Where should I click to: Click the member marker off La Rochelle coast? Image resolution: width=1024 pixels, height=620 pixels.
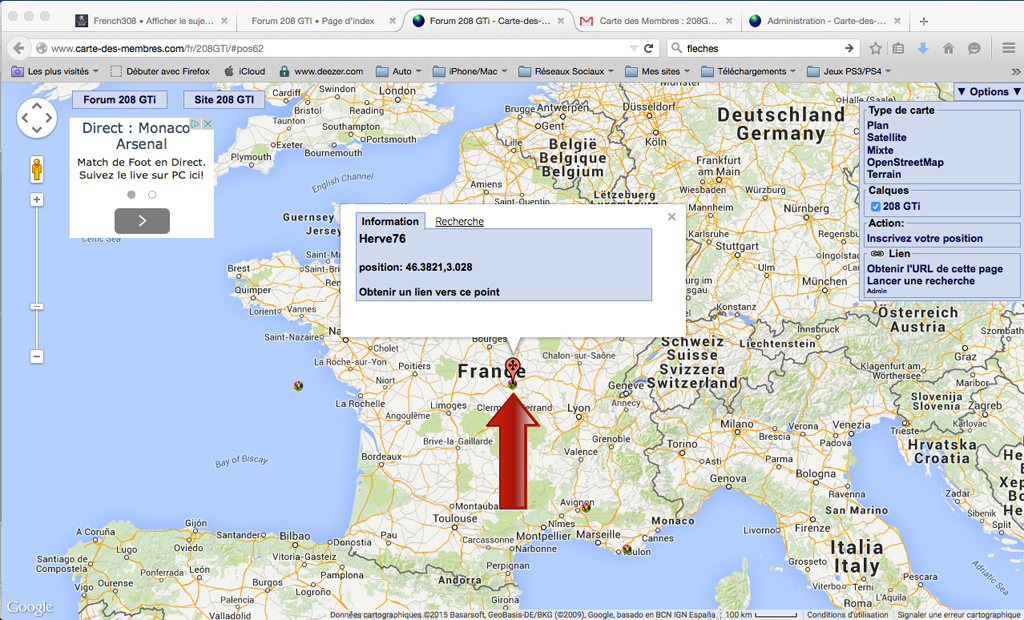[x=298, y=386]
